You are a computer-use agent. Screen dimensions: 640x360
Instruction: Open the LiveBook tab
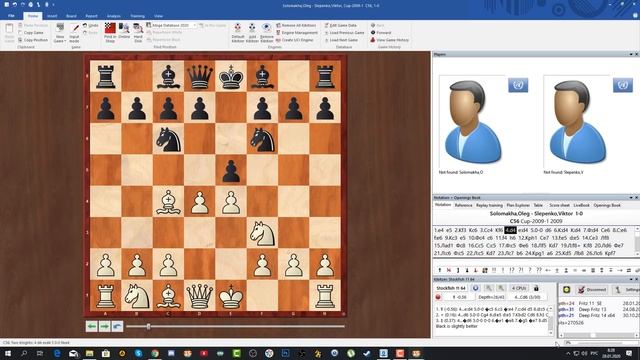pyautogui.click(x=582, y=205)
